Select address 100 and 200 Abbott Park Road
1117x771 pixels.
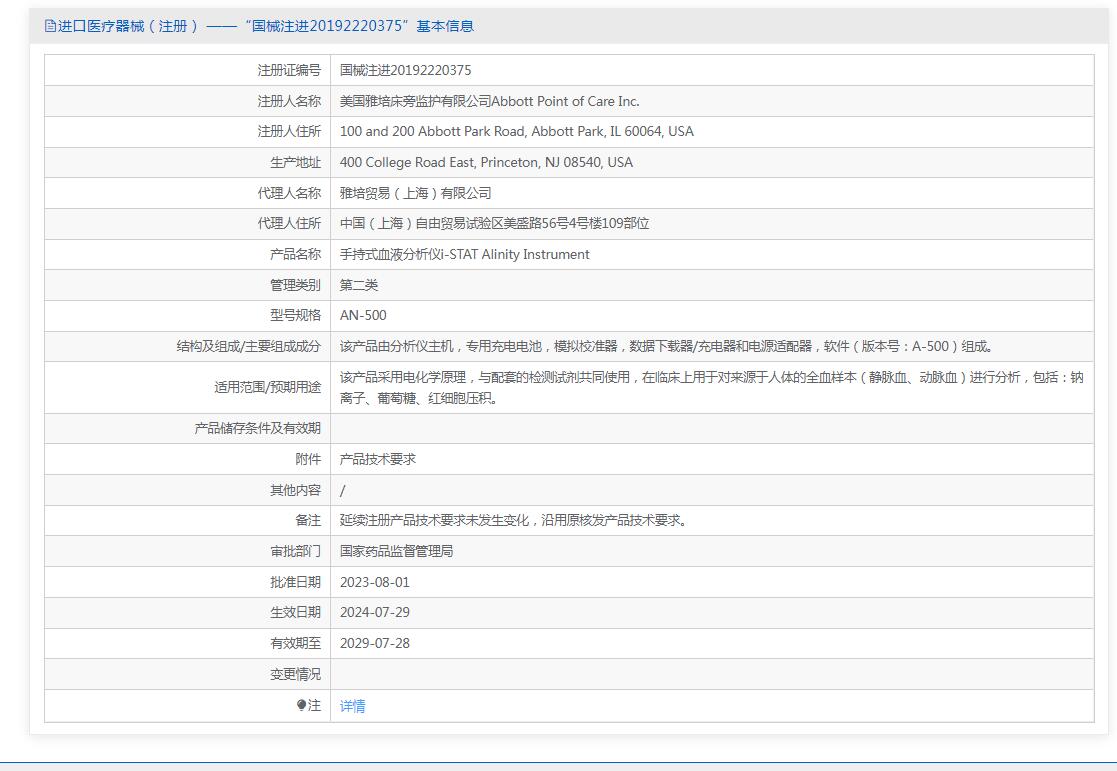coord(432,131)
